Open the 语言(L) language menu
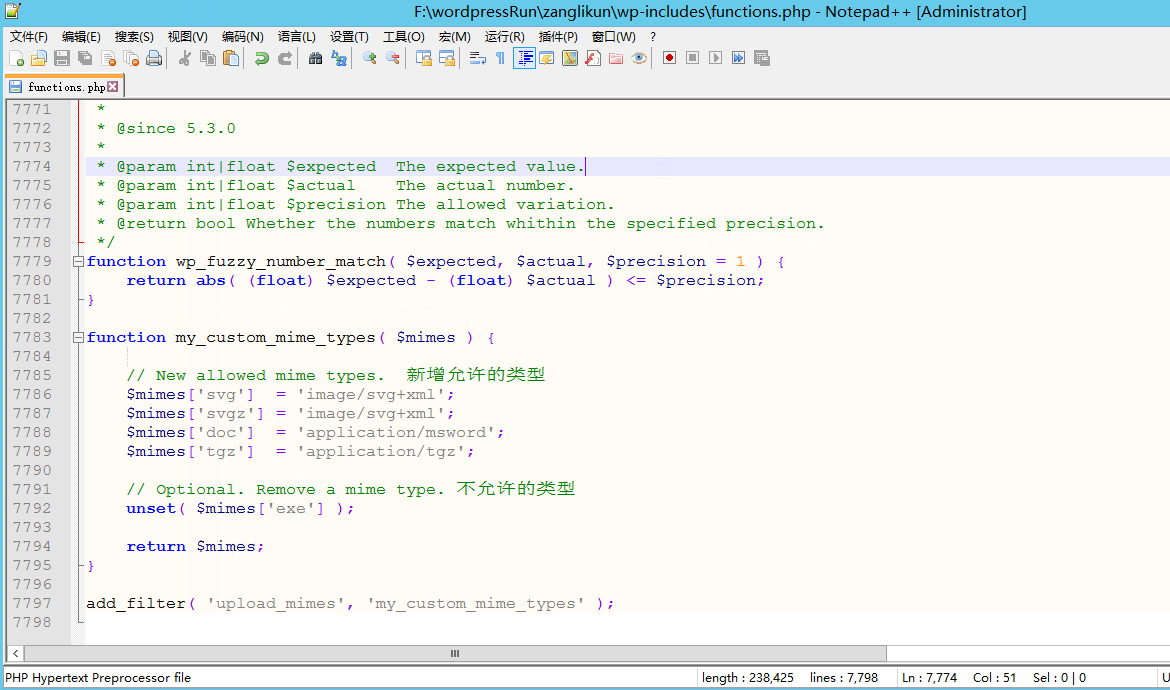The image size is (1170, 690). point(296,37)
